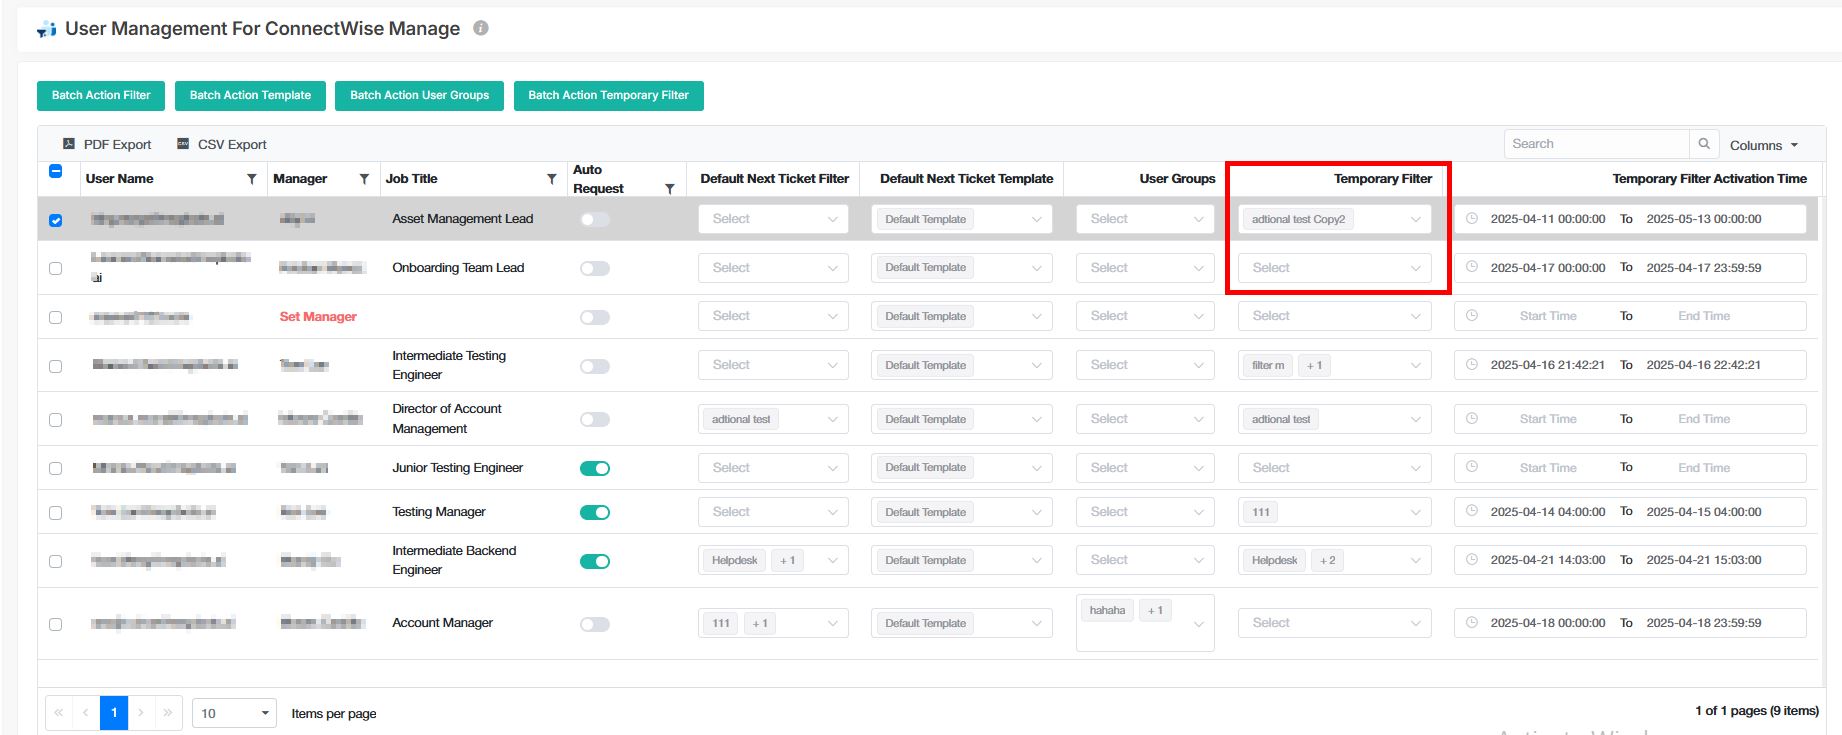
Task: Enable Auto Request for Onboarding Team Lead
Action: pos(594,268)
